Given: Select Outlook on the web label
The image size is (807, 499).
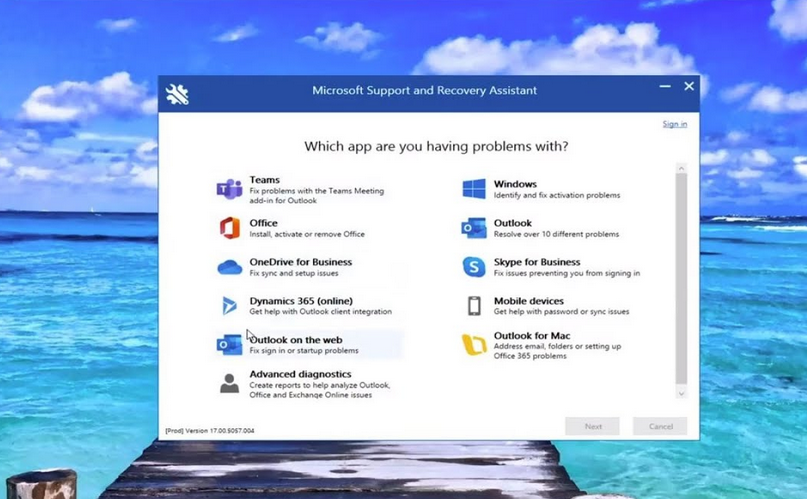Looking at the screenshot, I should 296,340.
